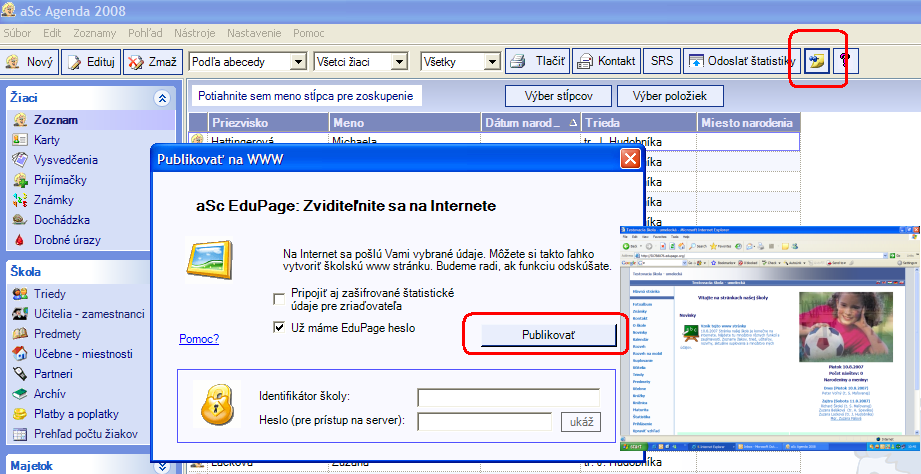The width and height of the screenshot is (921, 474).
Task: Sort by the Trieda column header
Action: (639, 123)
